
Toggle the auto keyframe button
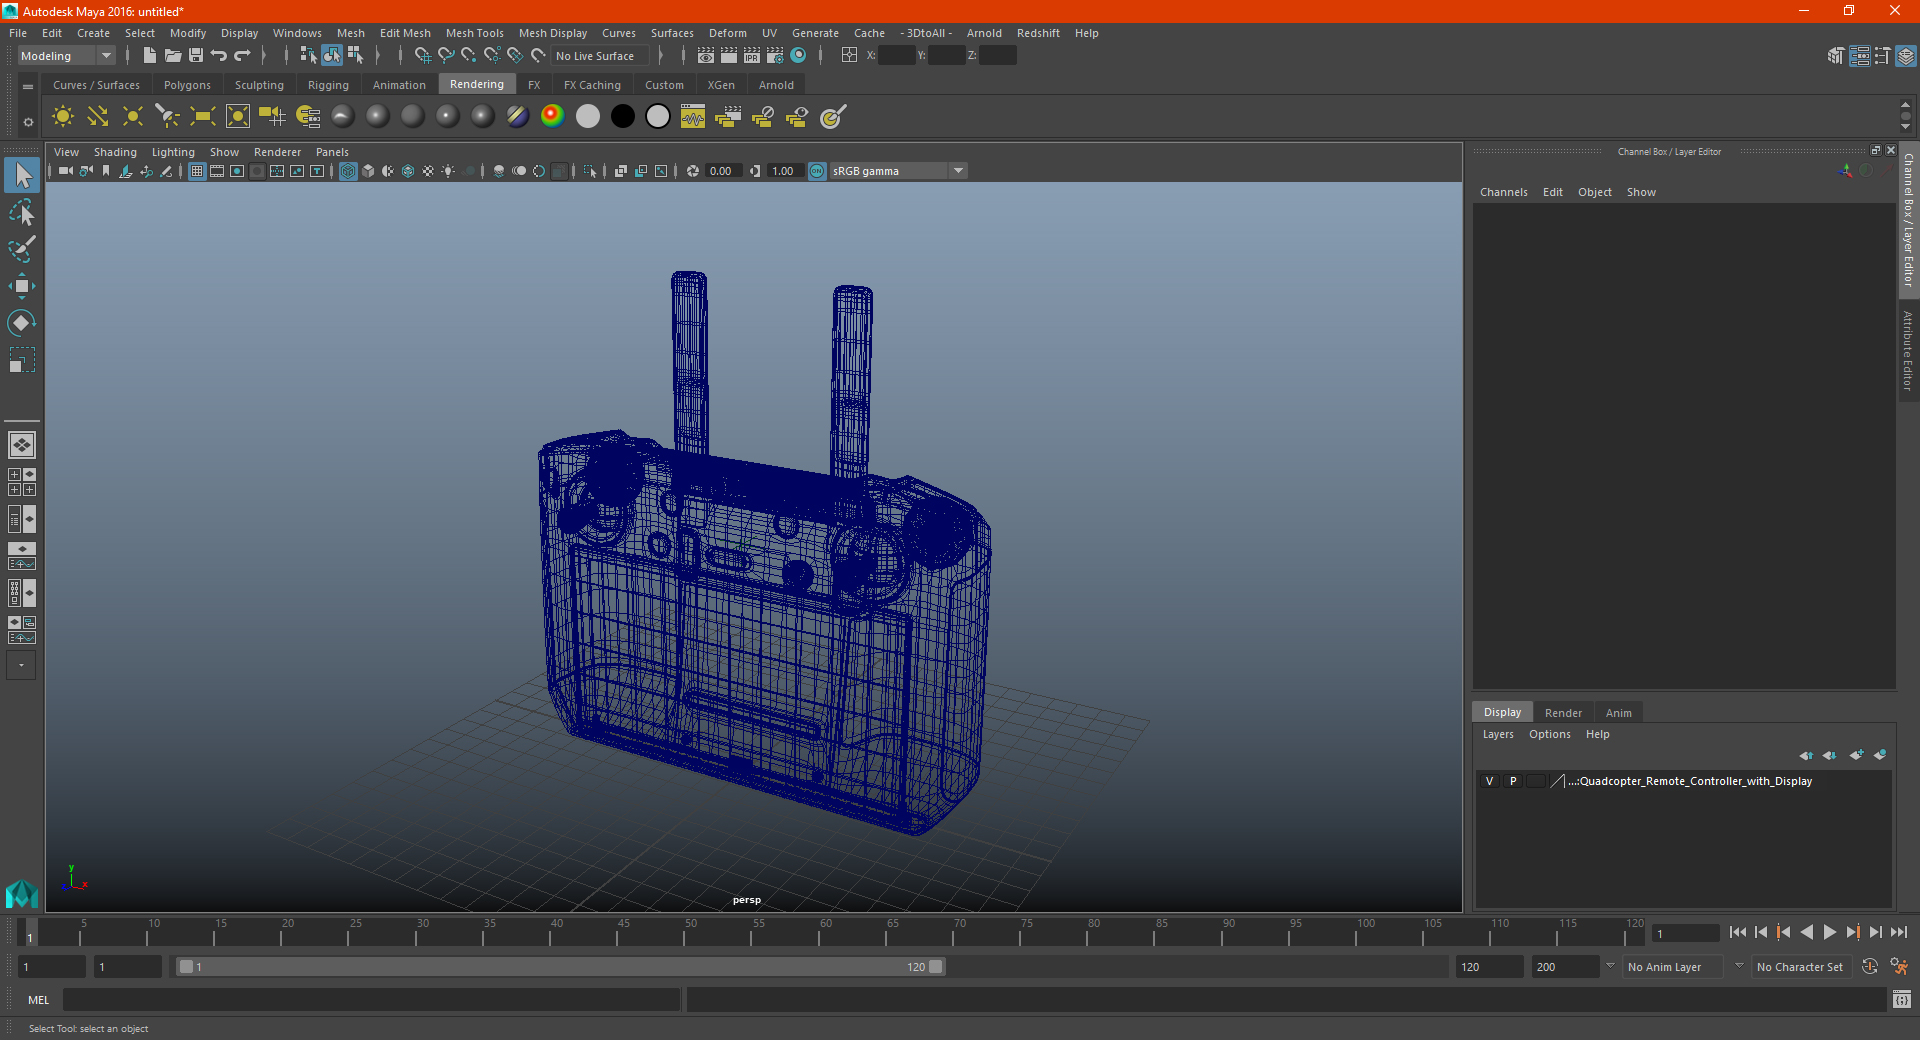click(x=1869, y=967)
